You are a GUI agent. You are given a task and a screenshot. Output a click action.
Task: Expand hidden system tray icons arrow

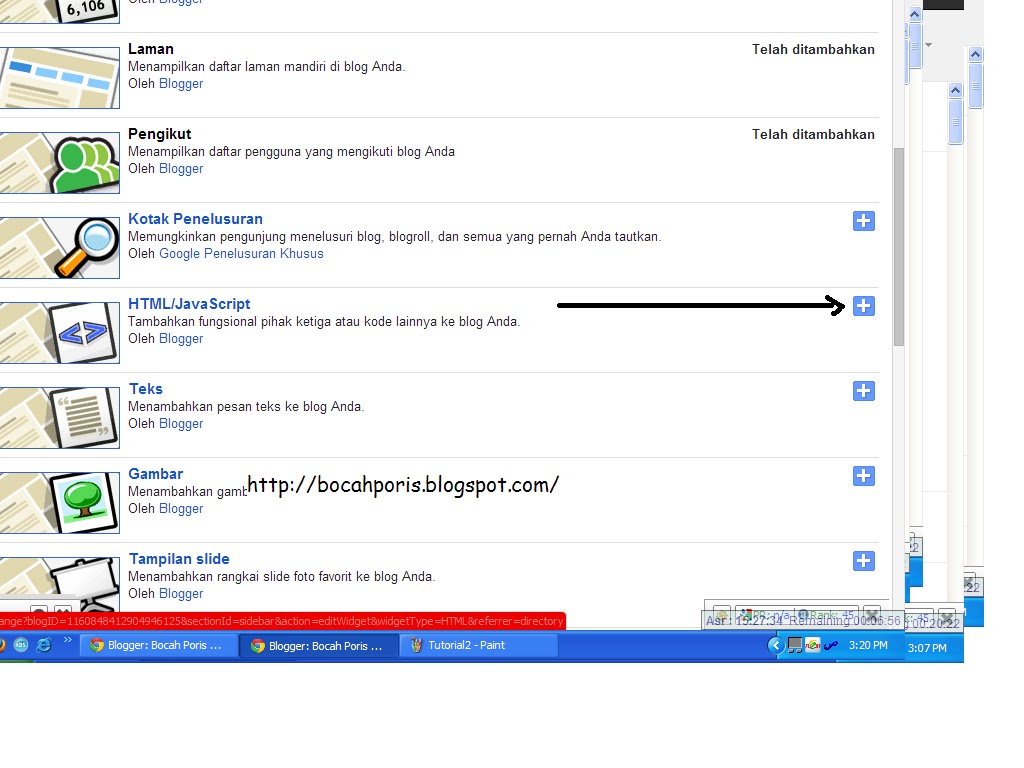click(776, 645)
